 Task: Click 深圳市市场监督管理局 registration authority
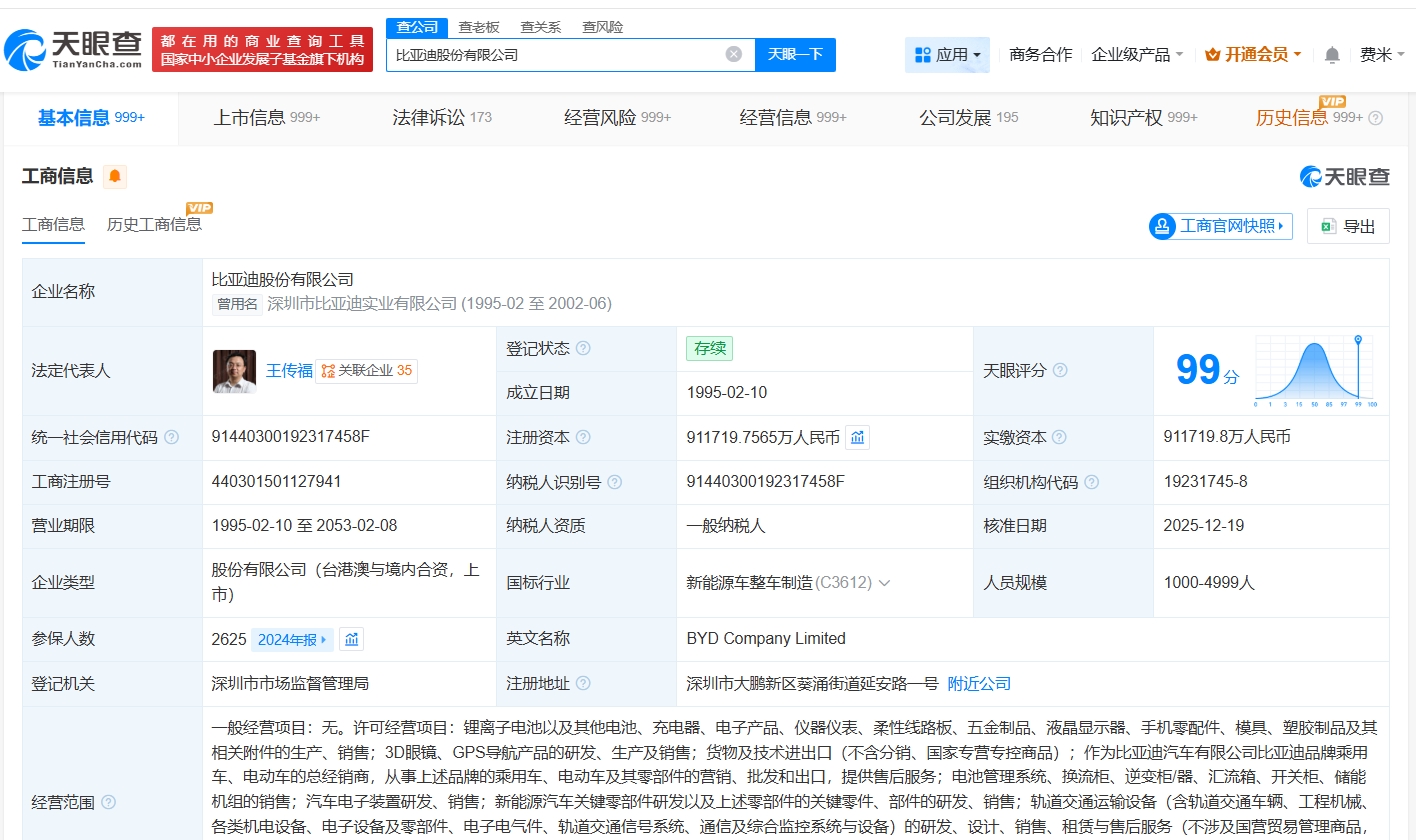point(290,684)
